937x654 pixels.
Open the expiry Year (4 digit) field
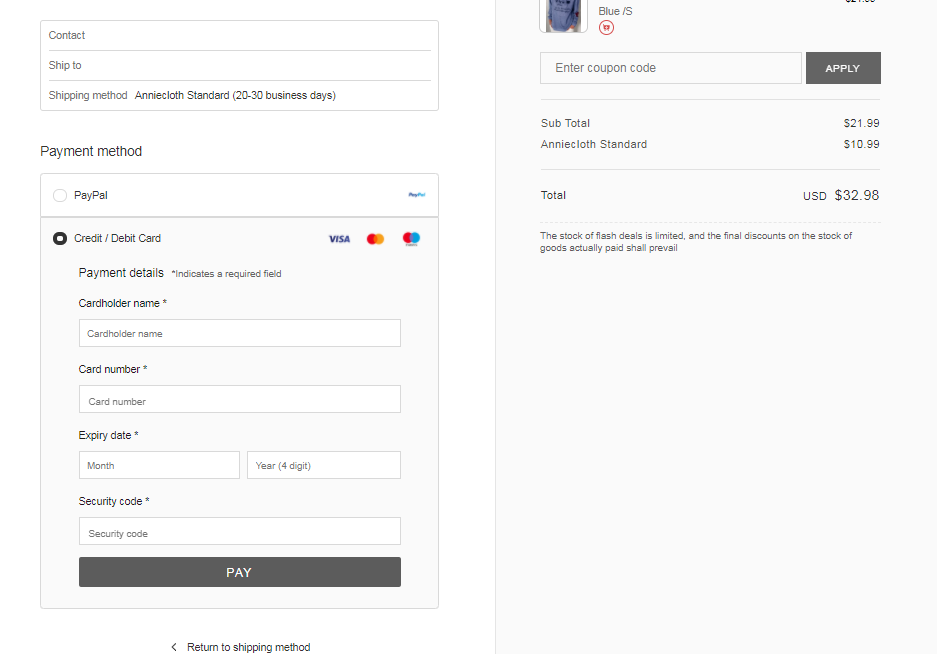point(323,465)
